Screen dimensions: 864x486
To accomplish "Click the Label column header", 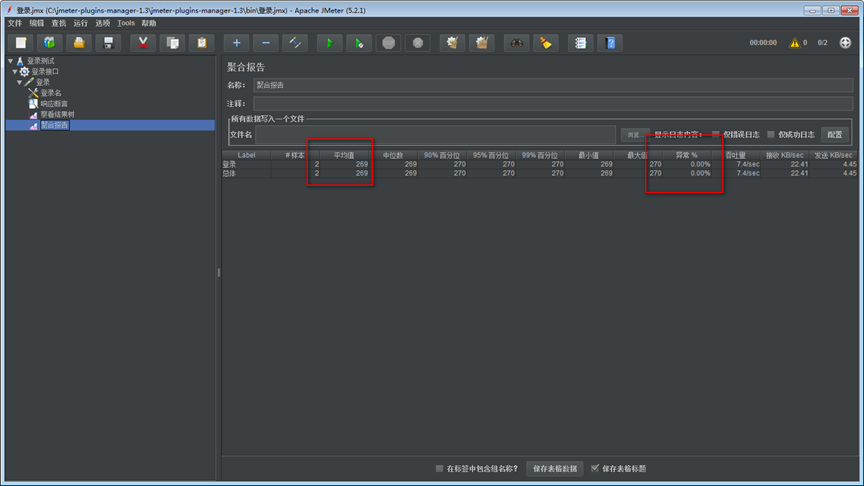I will coord(246,155).
